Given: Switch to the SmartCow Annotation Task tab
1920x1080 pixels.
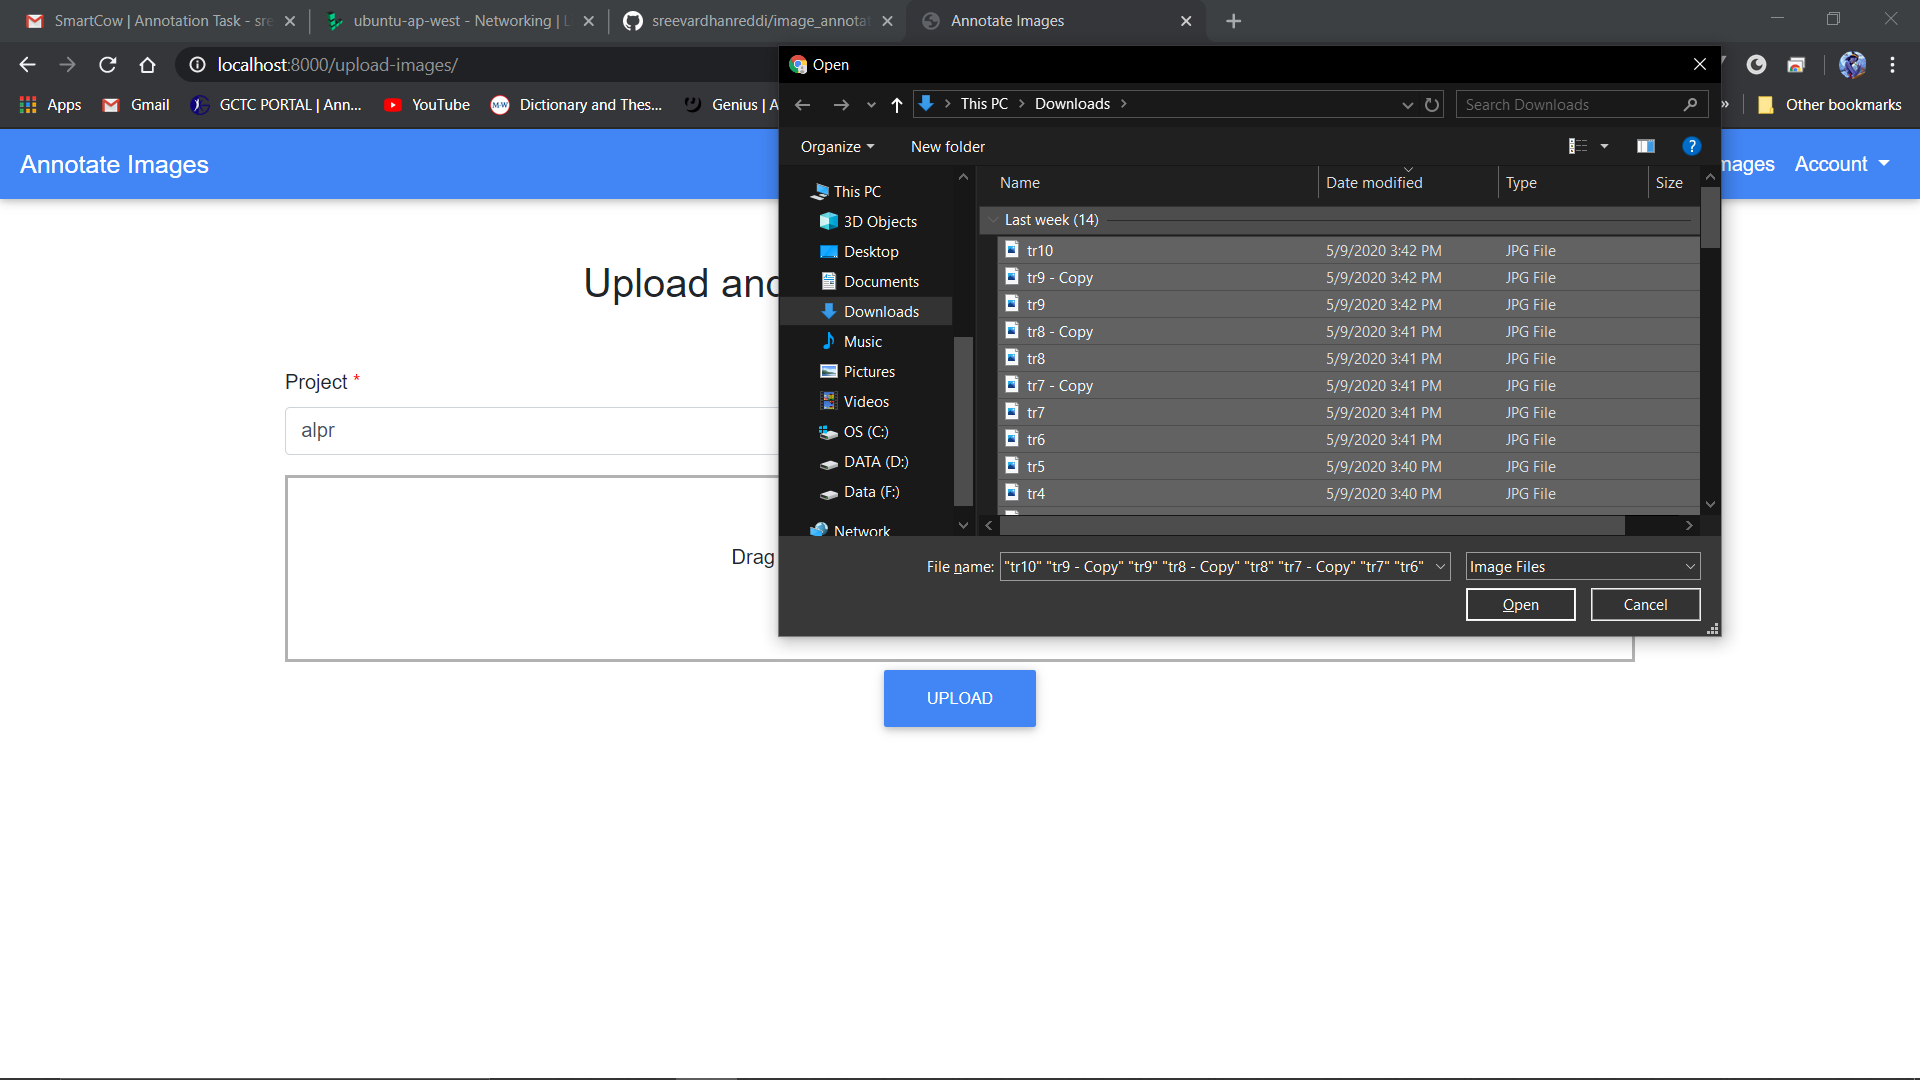Looking at the screenshot, I should (x=160, y=21).
